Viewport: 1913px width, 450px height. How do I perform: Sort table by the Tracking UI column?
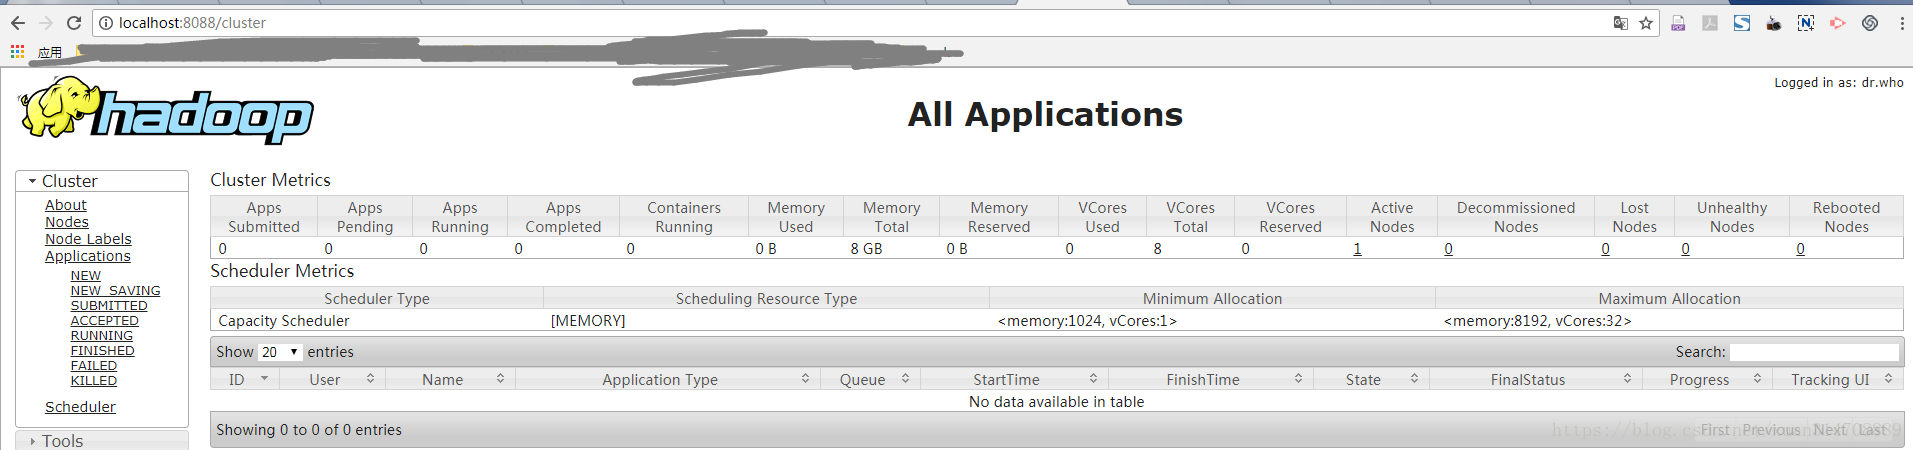(1838, 379)
